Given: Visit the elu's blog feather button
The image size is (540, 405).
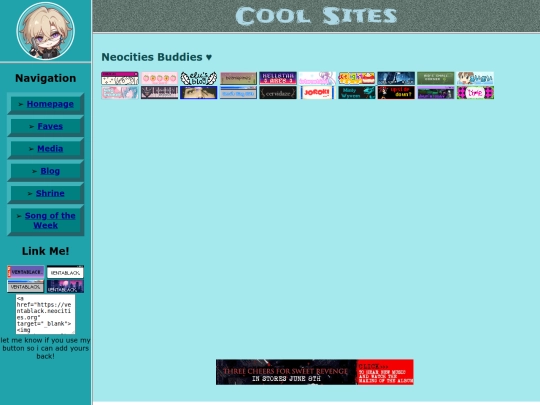Looking at the screenshot, I should click(x=199, y=78).
